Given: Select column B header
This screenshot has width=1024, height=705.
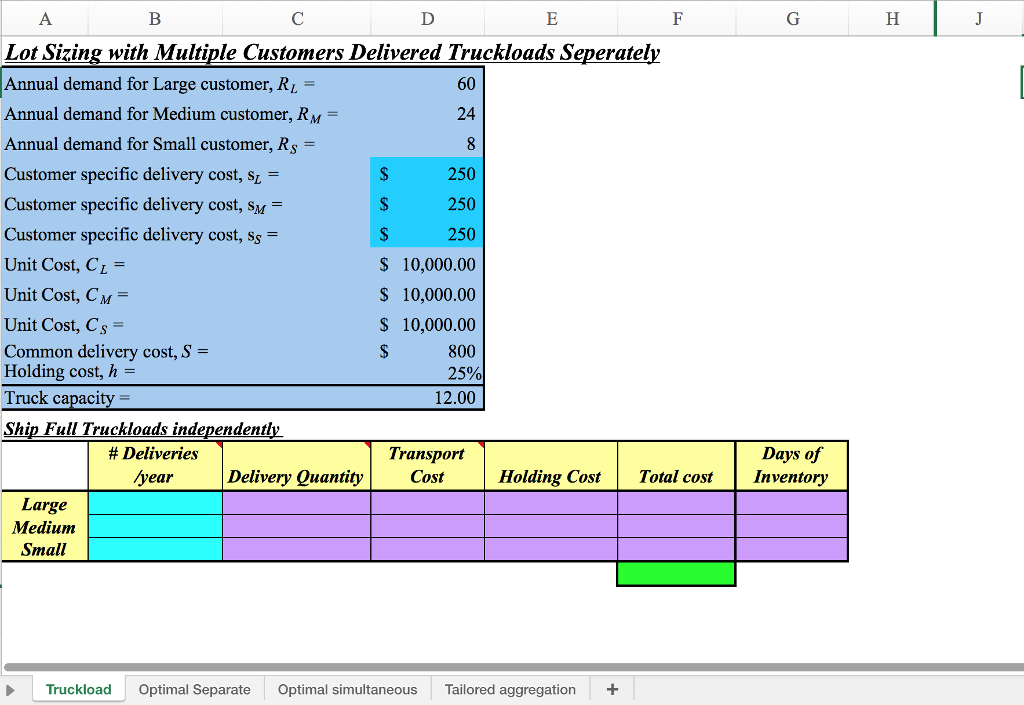Looking at the screenshot, I should (x=155, y=18).
